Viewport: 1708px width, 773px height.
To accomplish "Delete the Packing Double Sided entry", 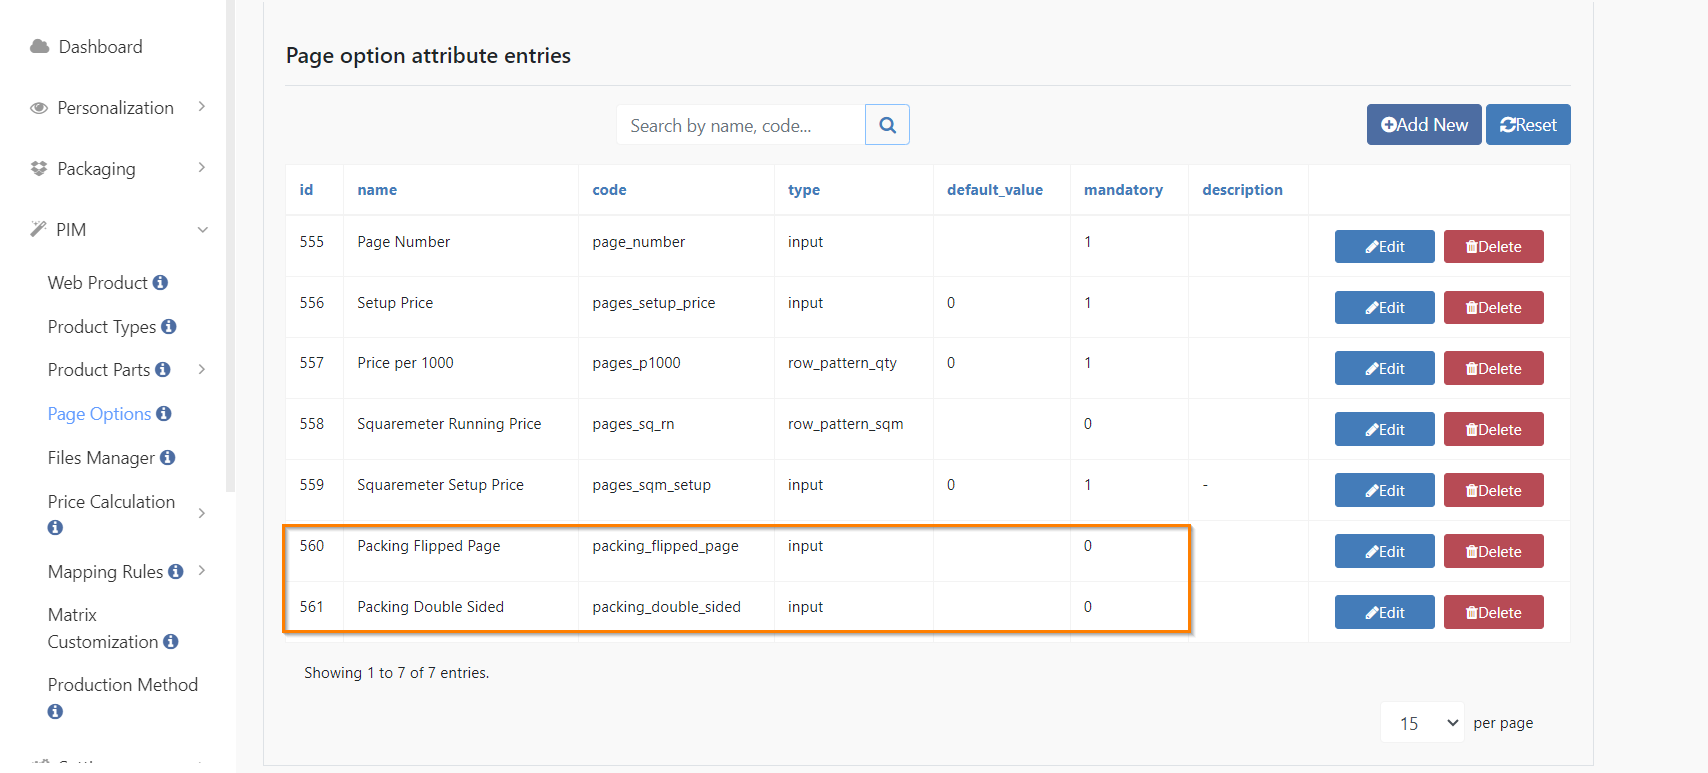I will coord(1494,613).
